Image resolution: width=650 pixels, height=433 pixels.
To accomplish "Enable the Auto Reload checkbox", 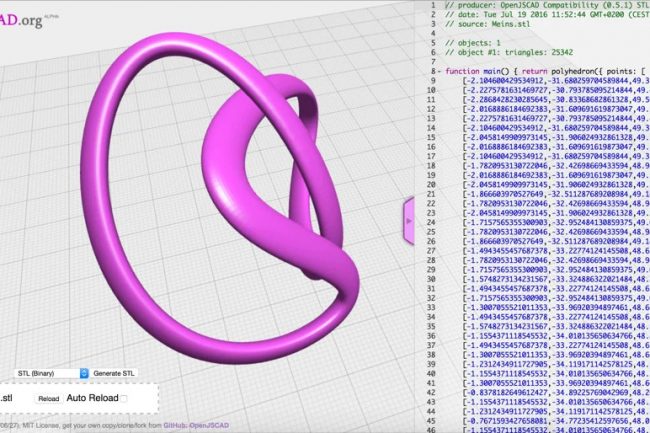I will pos(124,398).
